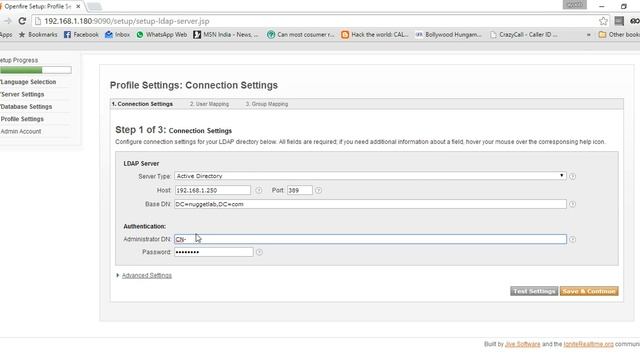Expand Advanced Settings disclosure triangle
The width and height of the screenshot is (640, 360).
tap(118, 276)
